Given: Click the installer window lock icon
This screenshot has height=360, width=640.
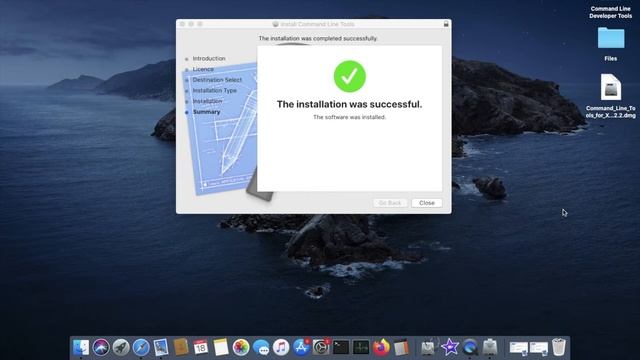Looking at the screenshot, I should (x=446, y=24).
